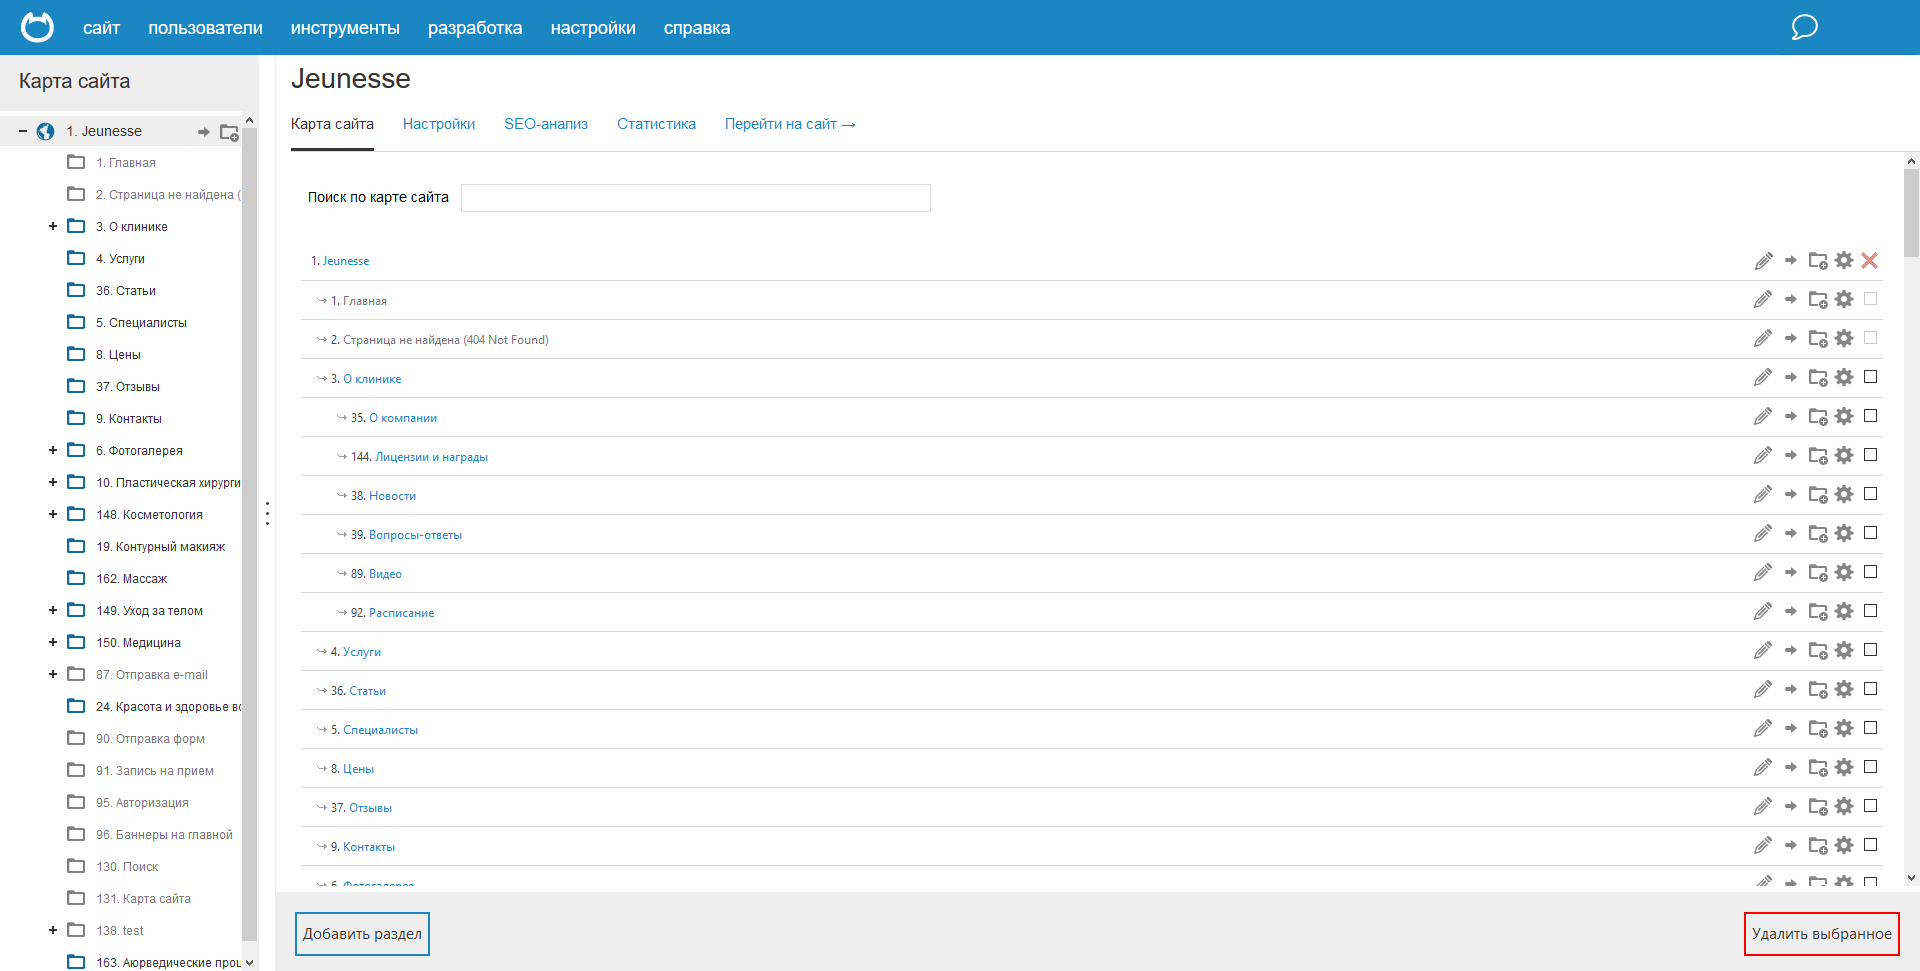Viewport: 1920px width, 971px height.
Task: Open gear settings icon in Jeunesse row
Action: coord(1844,260)
